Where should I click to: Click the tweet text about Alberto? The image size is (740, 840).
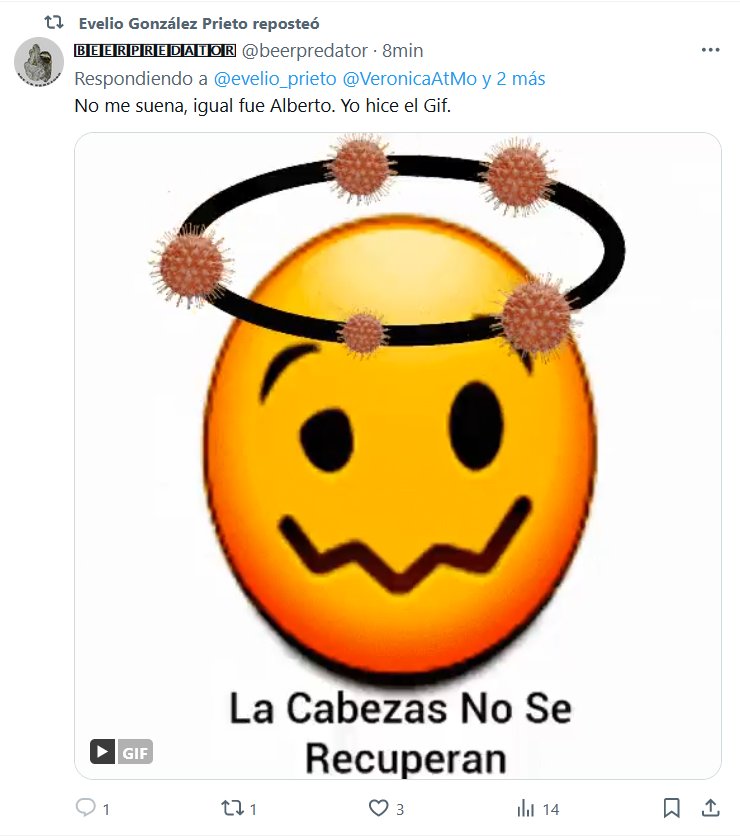[x=263, y=106]
